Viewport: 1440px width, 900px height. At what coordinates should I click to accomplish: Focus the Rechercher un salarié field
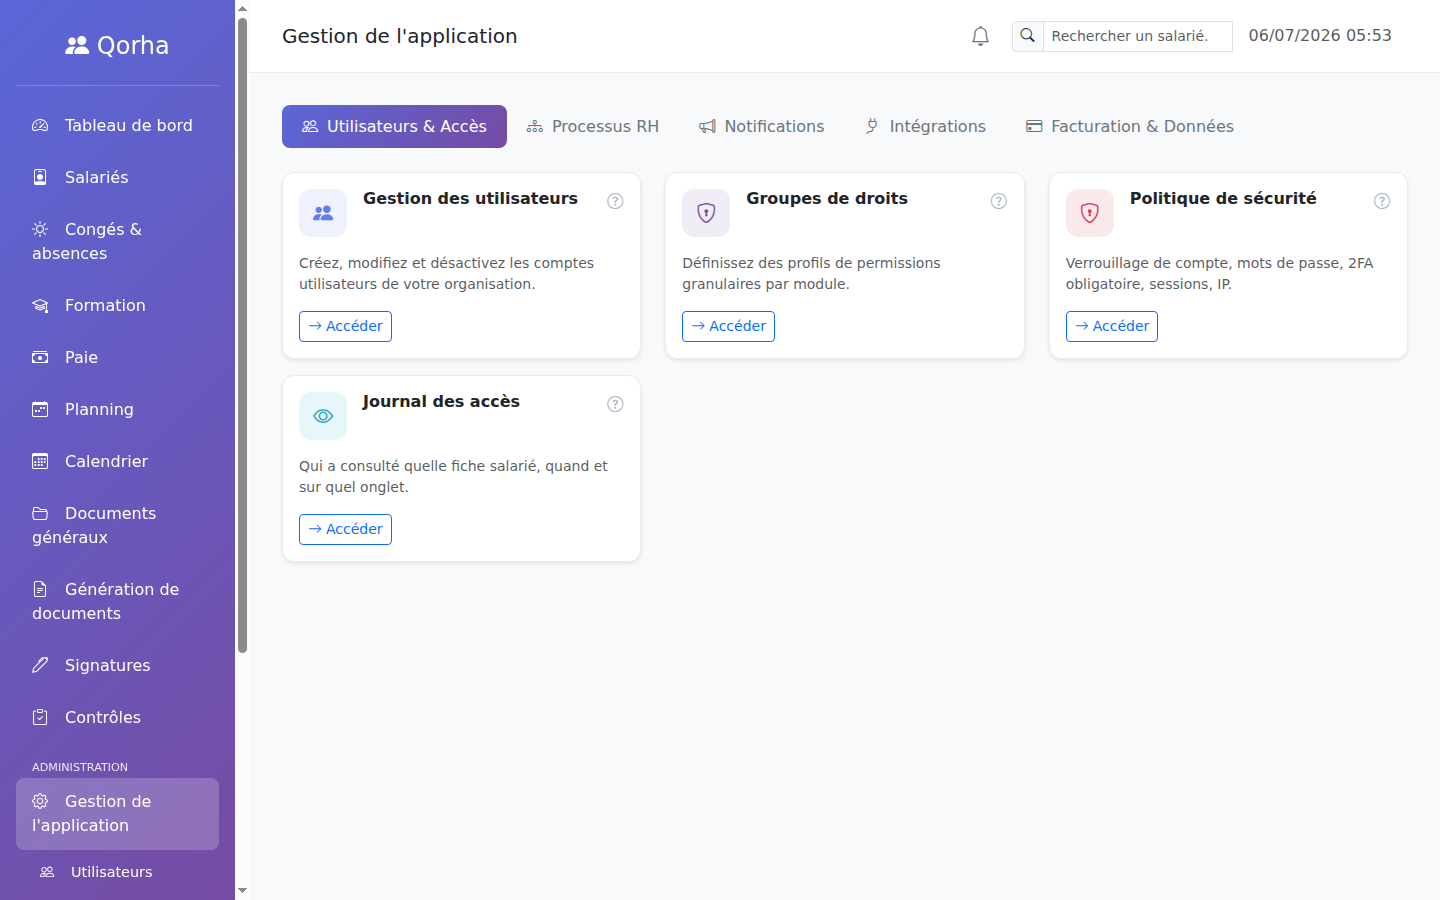[x=1137, y=36]
